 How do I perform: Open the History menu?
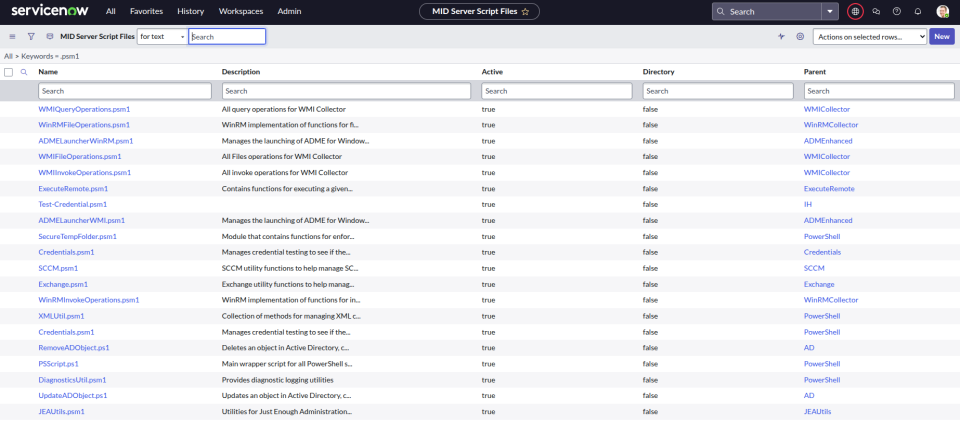190,11
